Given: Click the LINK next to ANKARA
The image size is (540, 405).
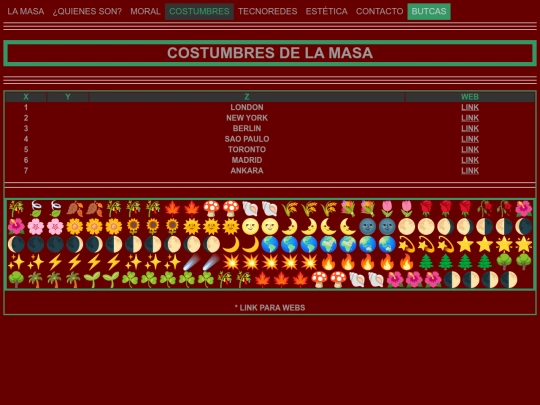Looking at the screenshot, I should (x=470, y=170).
